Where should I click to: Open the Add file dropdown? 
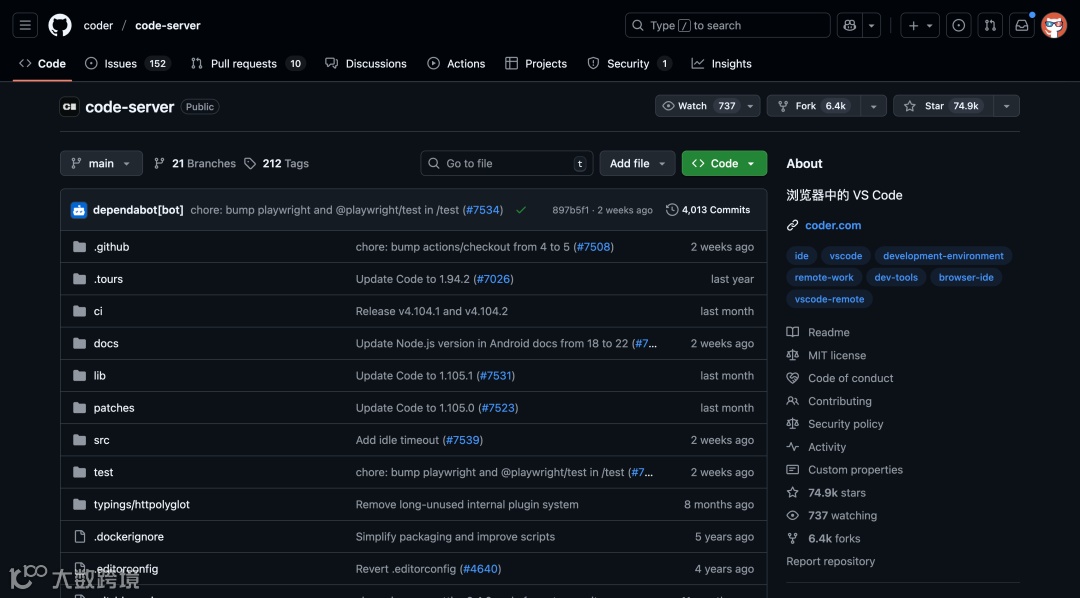click(x=637, y=163)
